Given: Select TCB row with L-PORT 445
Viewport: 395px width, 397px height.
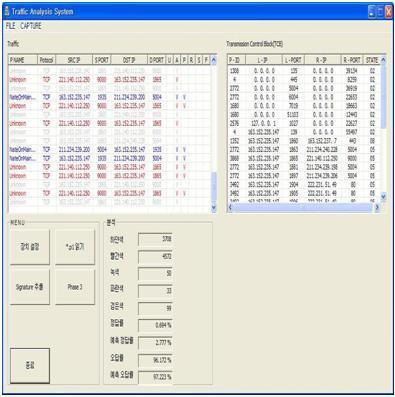Looking at the screenshot, I should (x=304, y=80).
